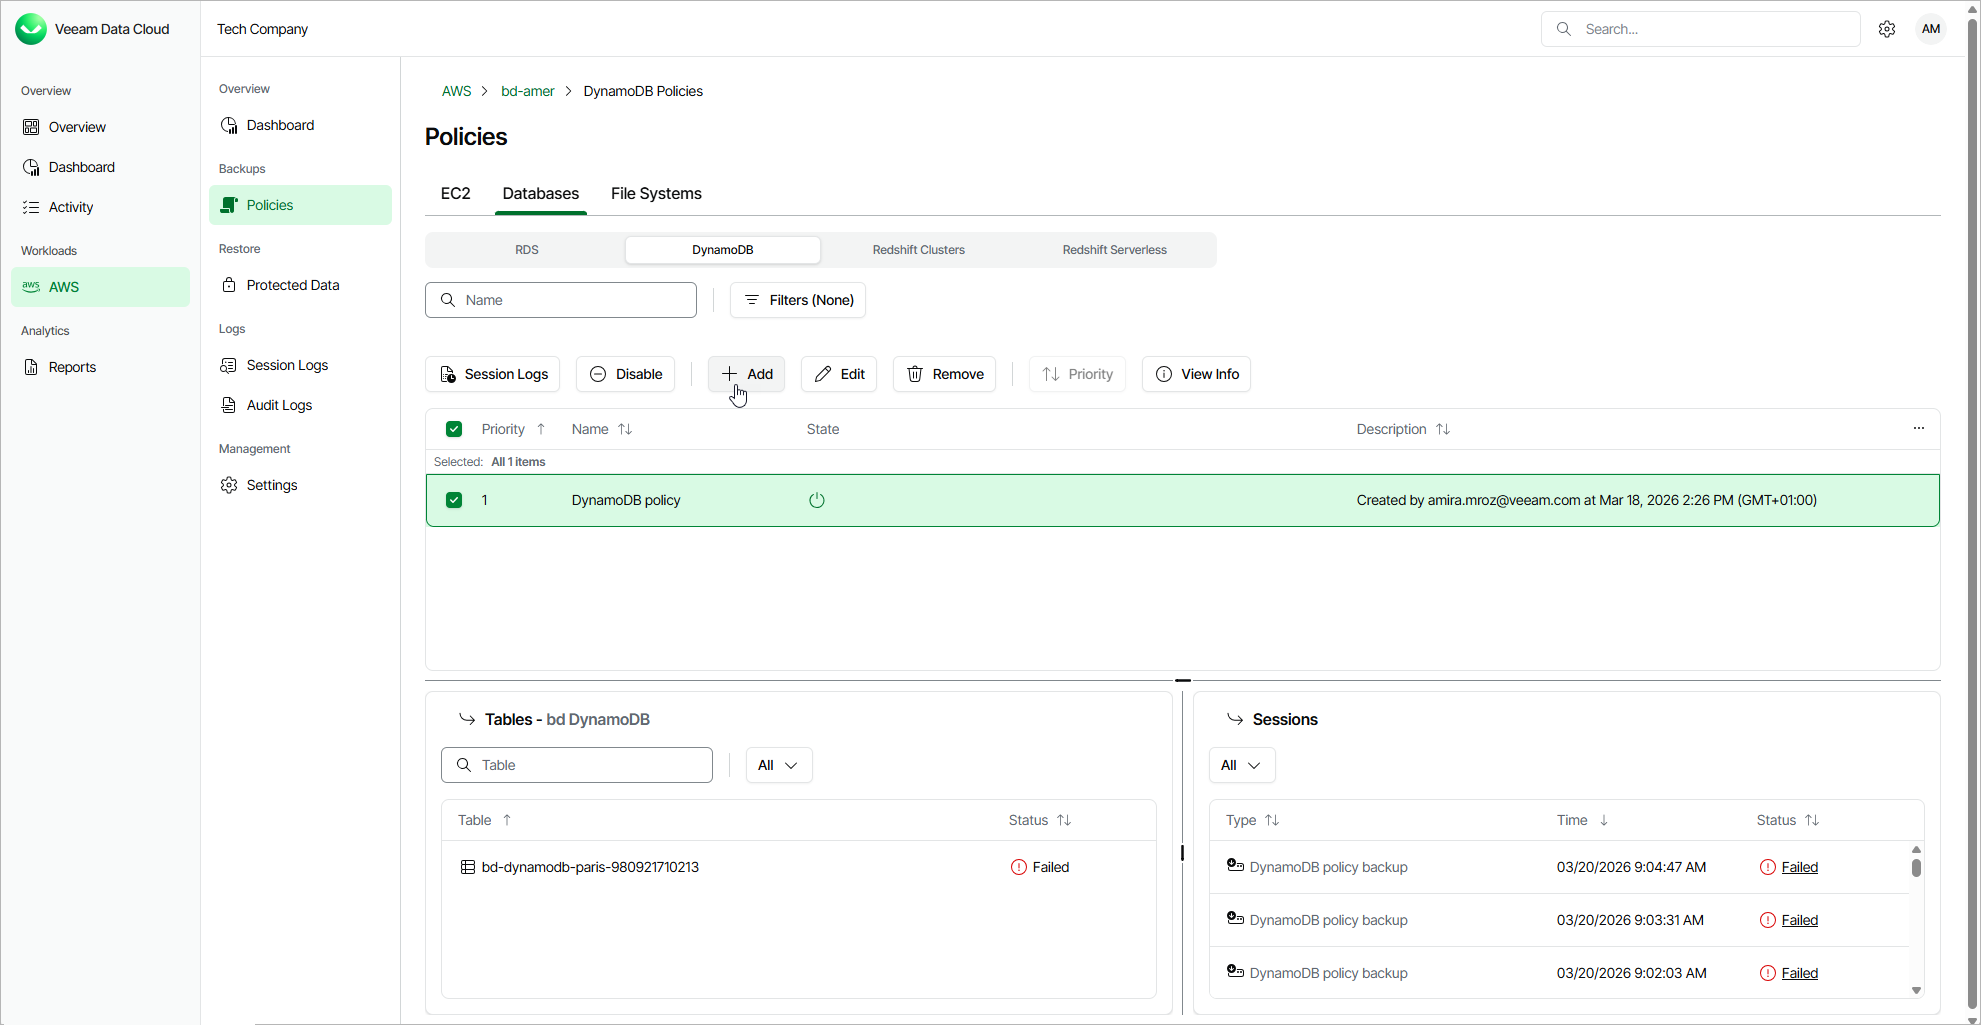Open Dashboard in the AWS Overview menu
This screenshot has height=1025, width=1981.
tap(300, 125)
